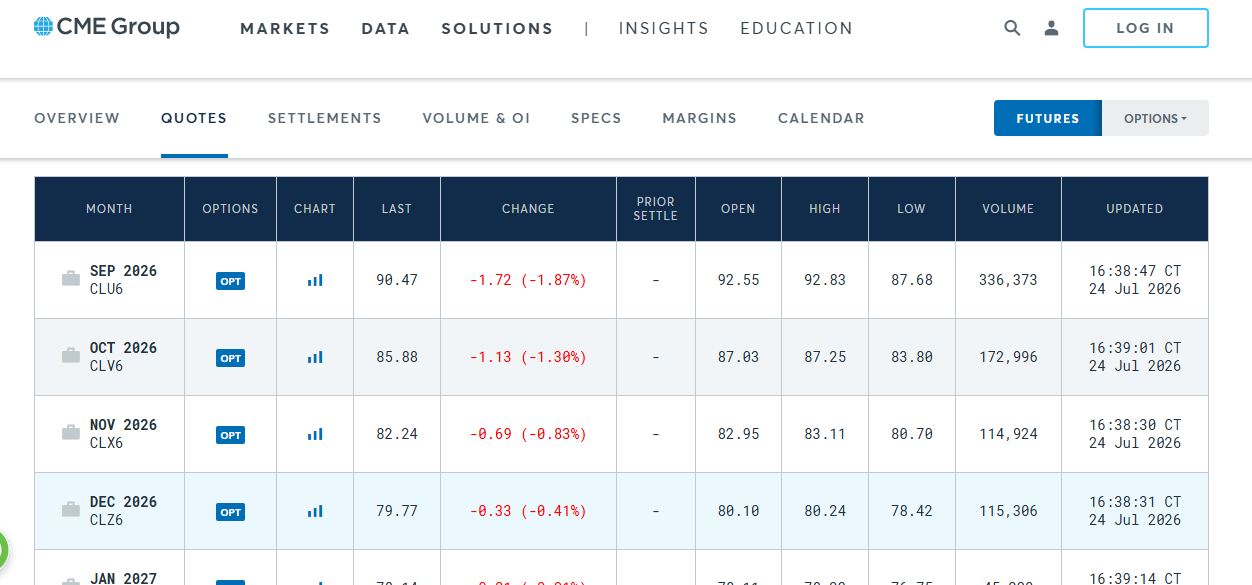
Task: Open the EDUCATION link
Action: [x=797, y=29]
